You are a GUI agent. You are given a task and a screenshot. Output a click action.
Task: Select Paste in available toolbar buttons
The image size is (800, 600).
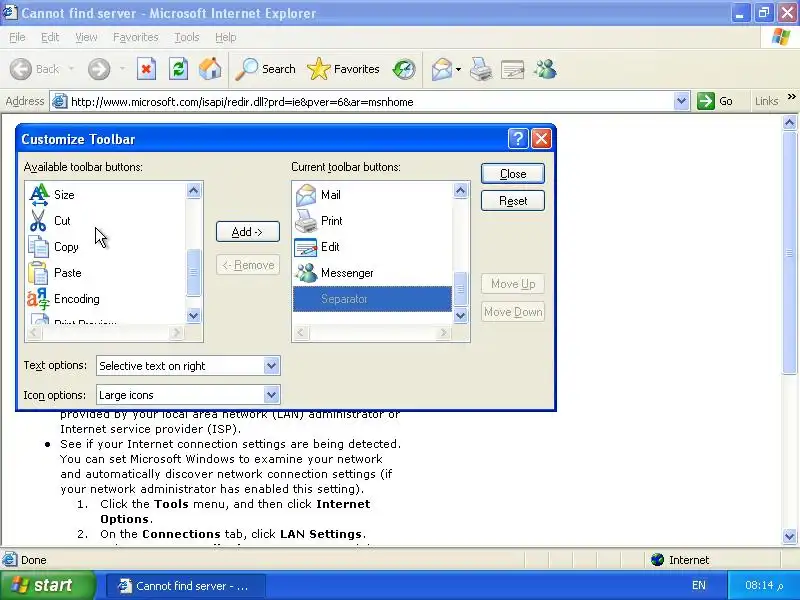click(x=106, y=272)
